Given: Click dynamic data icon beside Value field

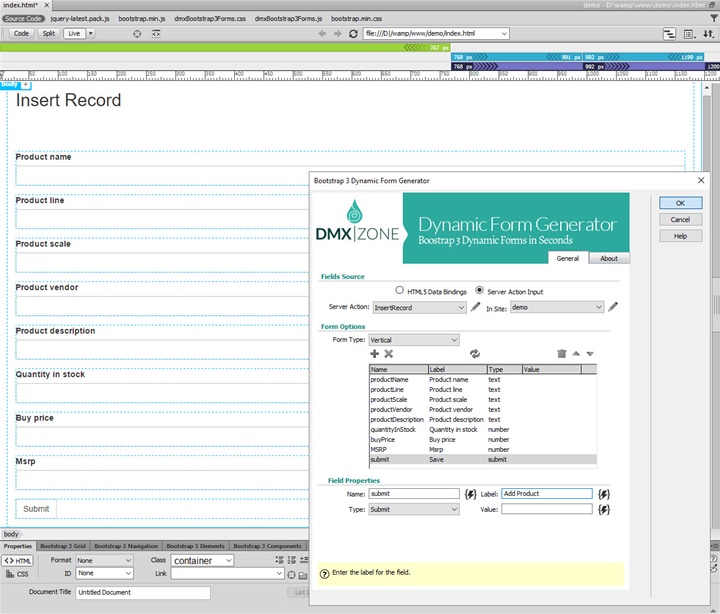Looking at the screenshot, I should [604, 509].
